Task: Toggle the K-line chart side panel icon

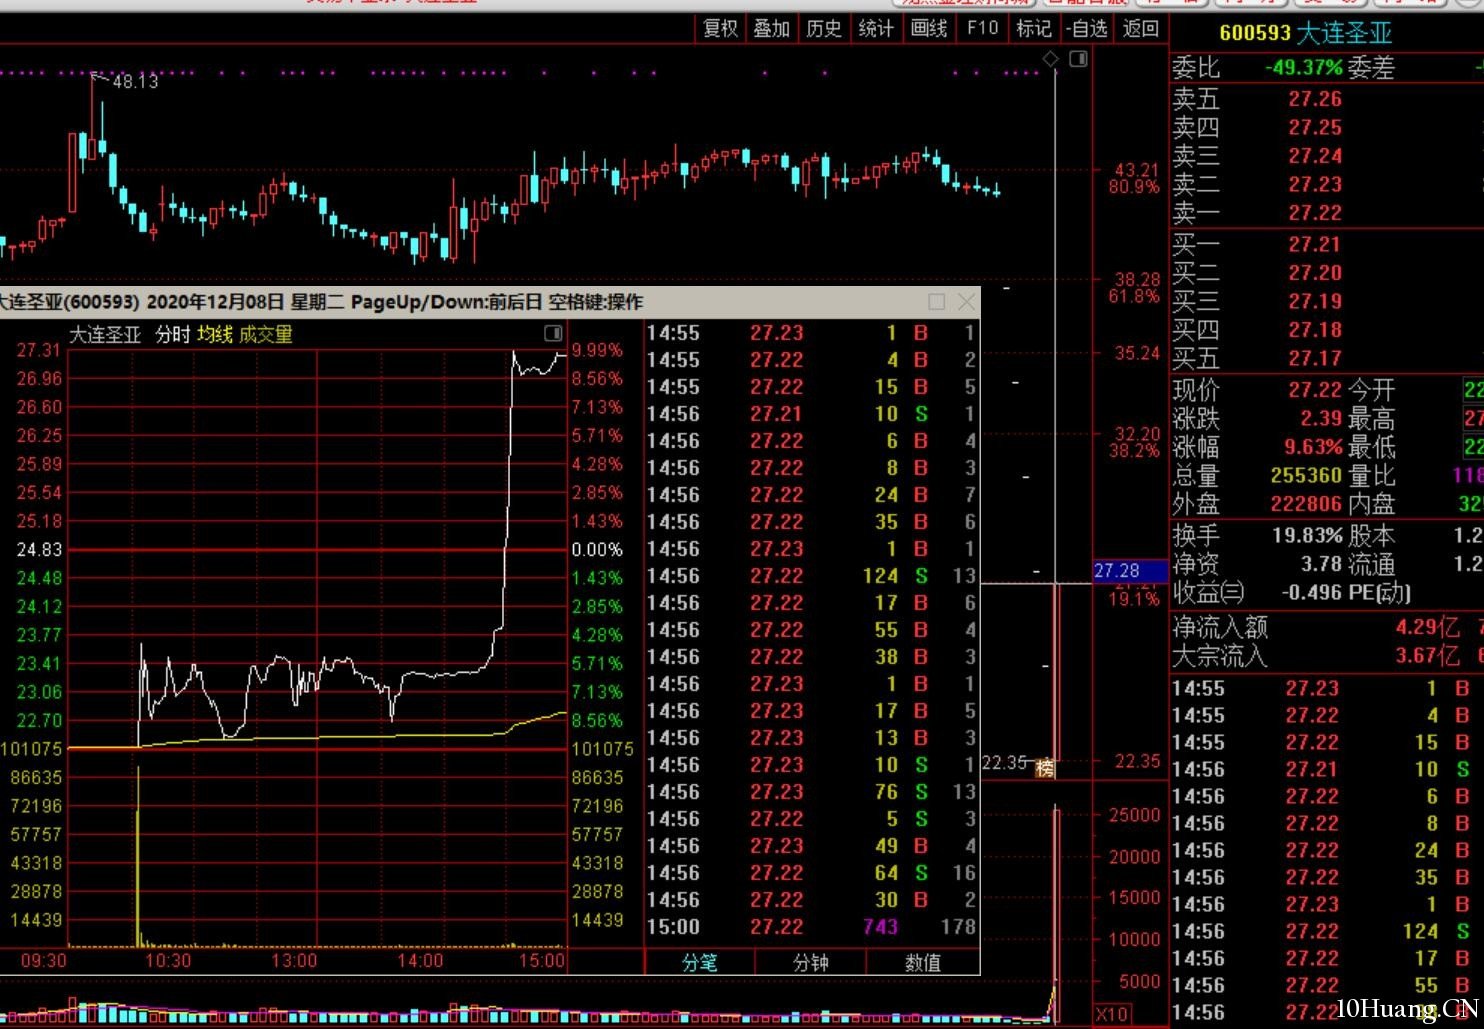Action: tap(1078, 59)
